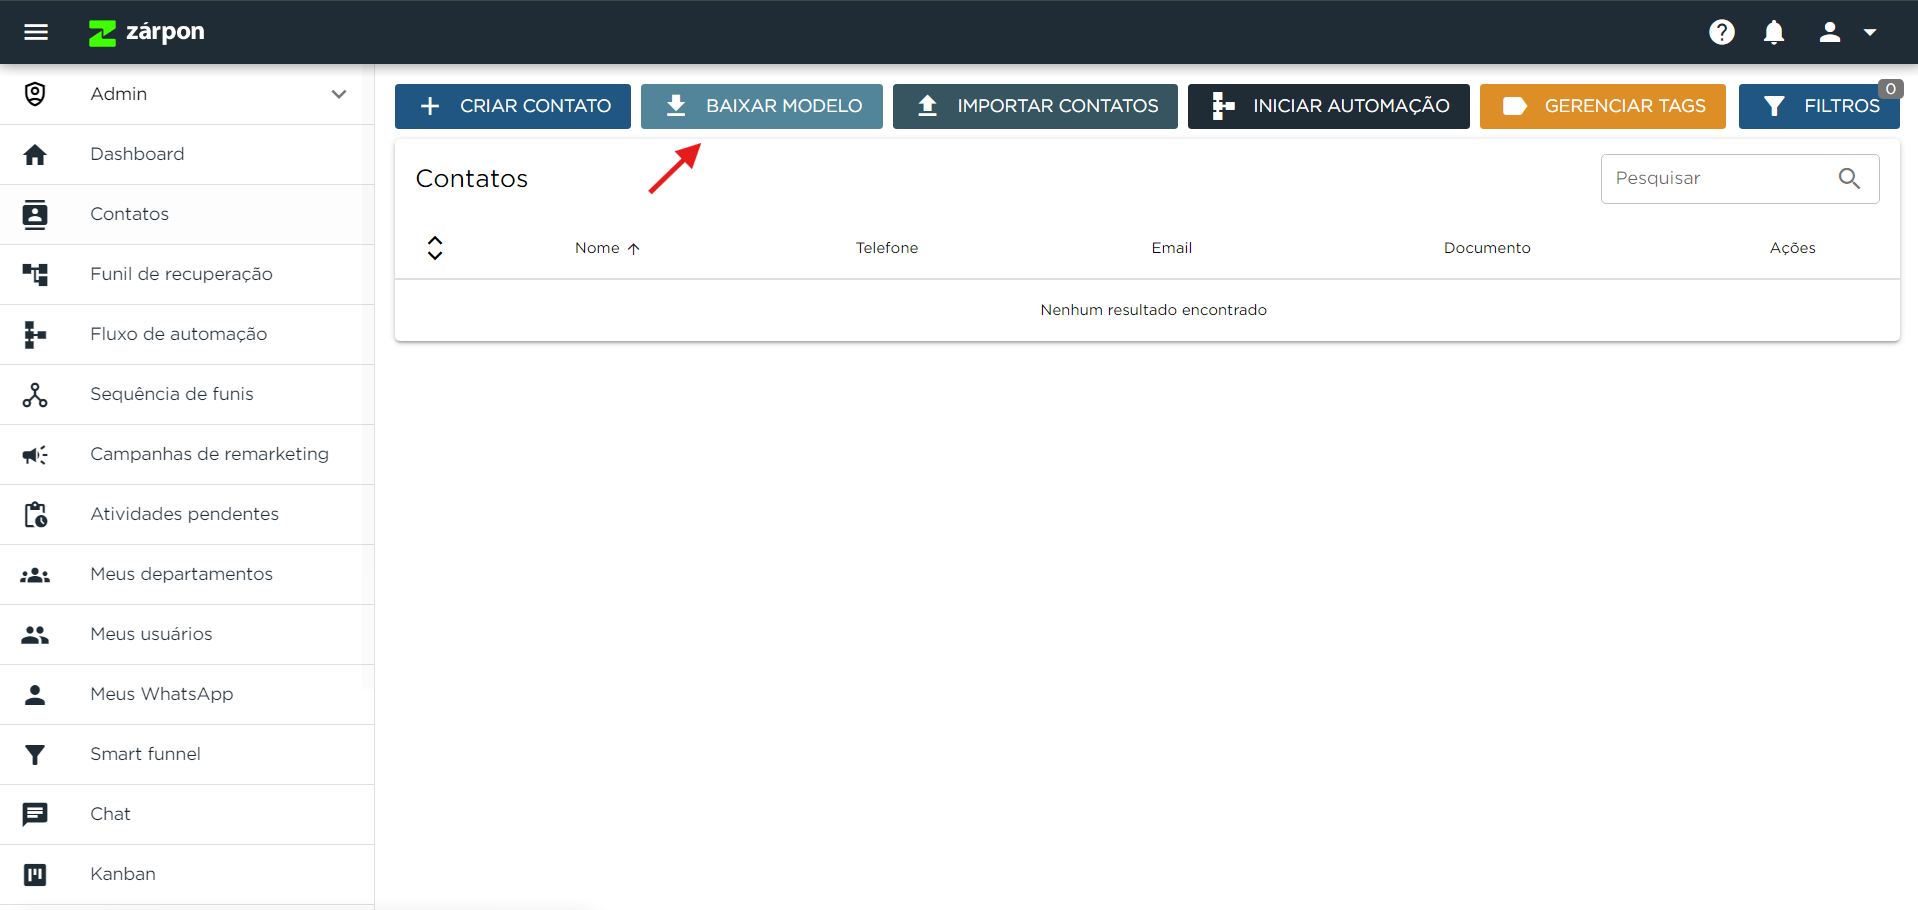Open Gerenciar Tags orange button
Screen dimensions: 1918x910
coord(1602,106)
